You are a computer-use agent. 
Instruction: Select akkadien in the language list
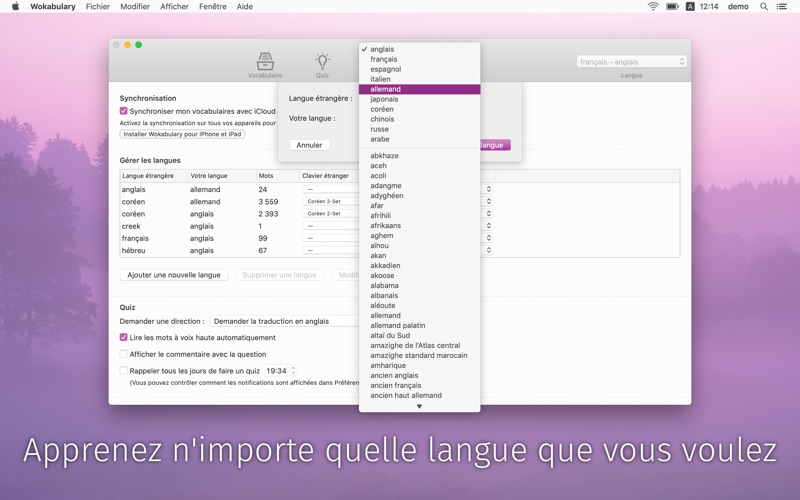pyautogui.click(x=419, y=265)
